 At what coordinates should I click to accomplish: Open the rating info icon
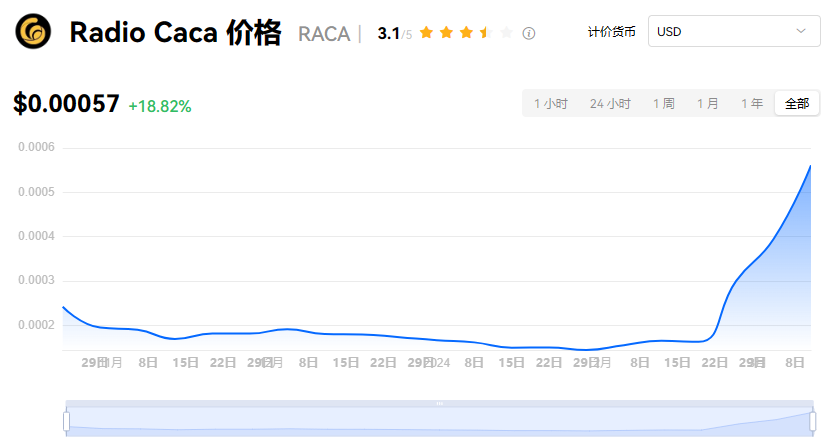pos(528,34)
